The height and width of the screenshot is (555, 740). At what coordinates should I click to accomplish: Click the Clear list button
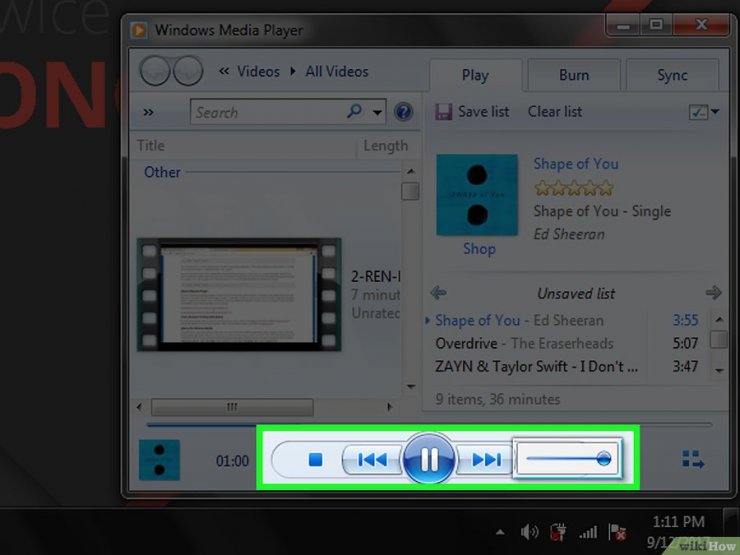pyautogui.click(x=555, y=112)
